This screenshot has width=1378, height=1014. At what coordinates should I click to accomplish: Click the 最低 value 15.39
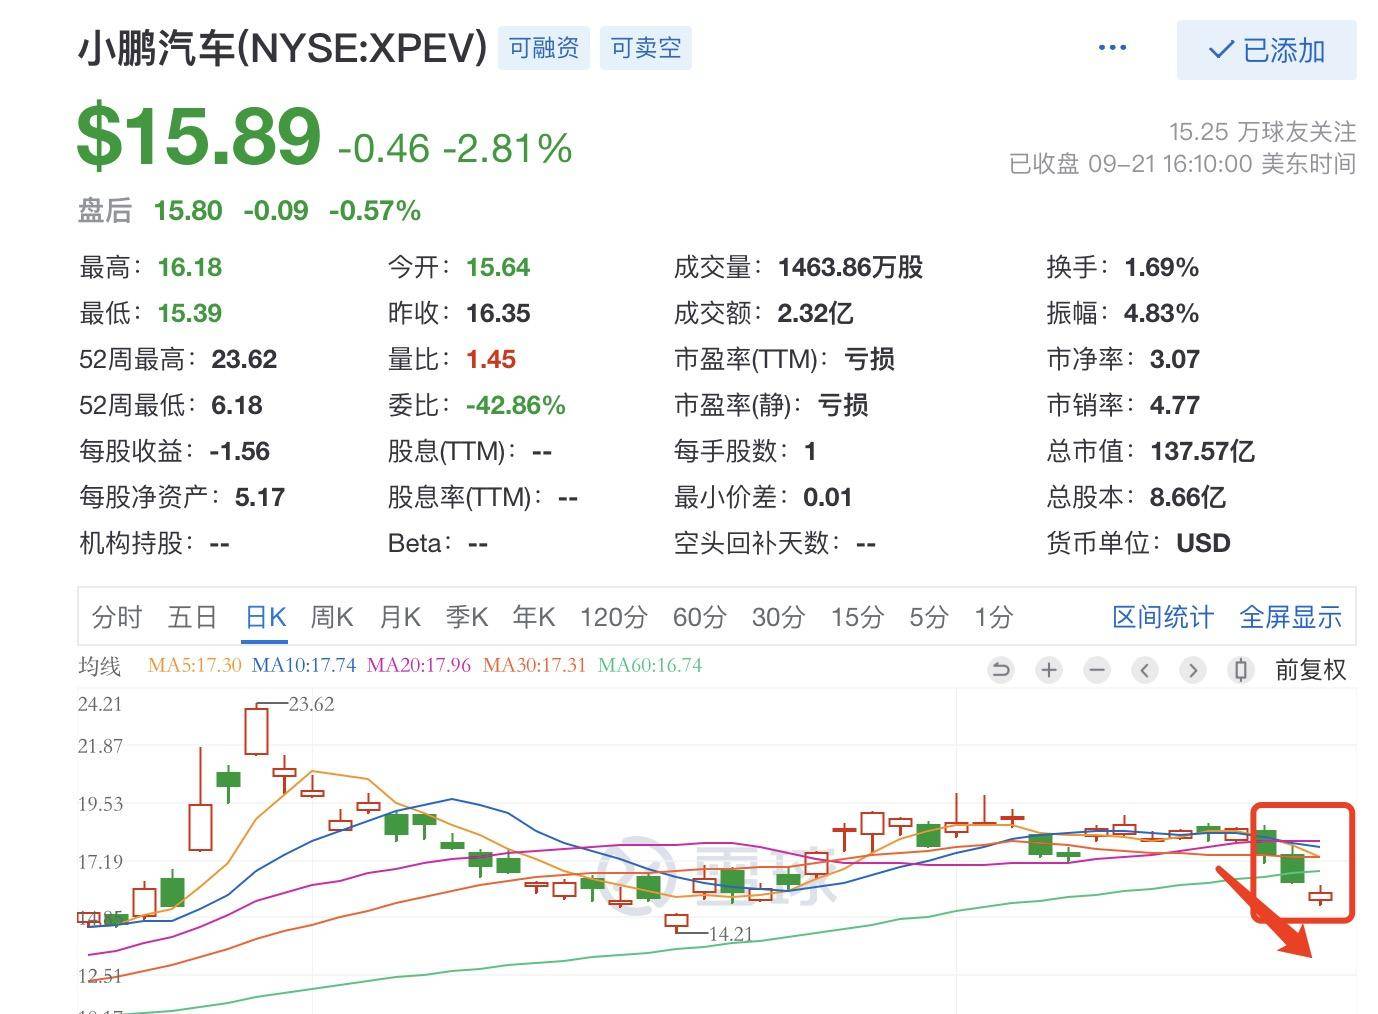click(190, 313)
